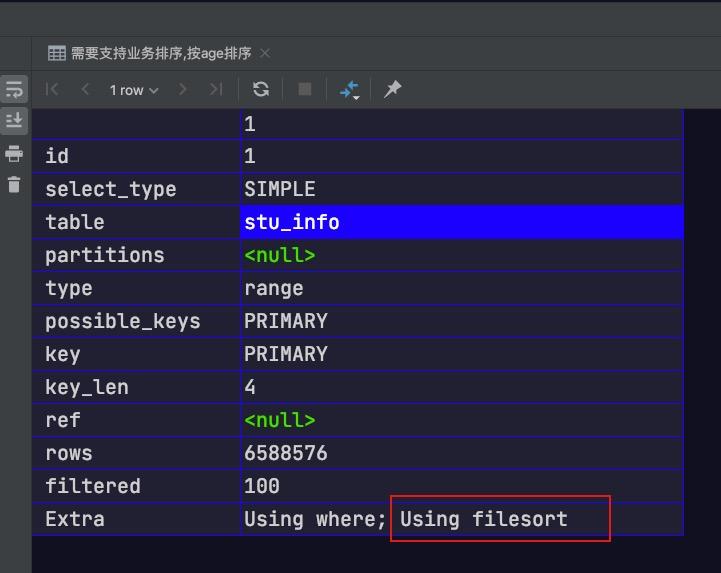
Task: Jump to last page of results
Action: coord(215,89)
